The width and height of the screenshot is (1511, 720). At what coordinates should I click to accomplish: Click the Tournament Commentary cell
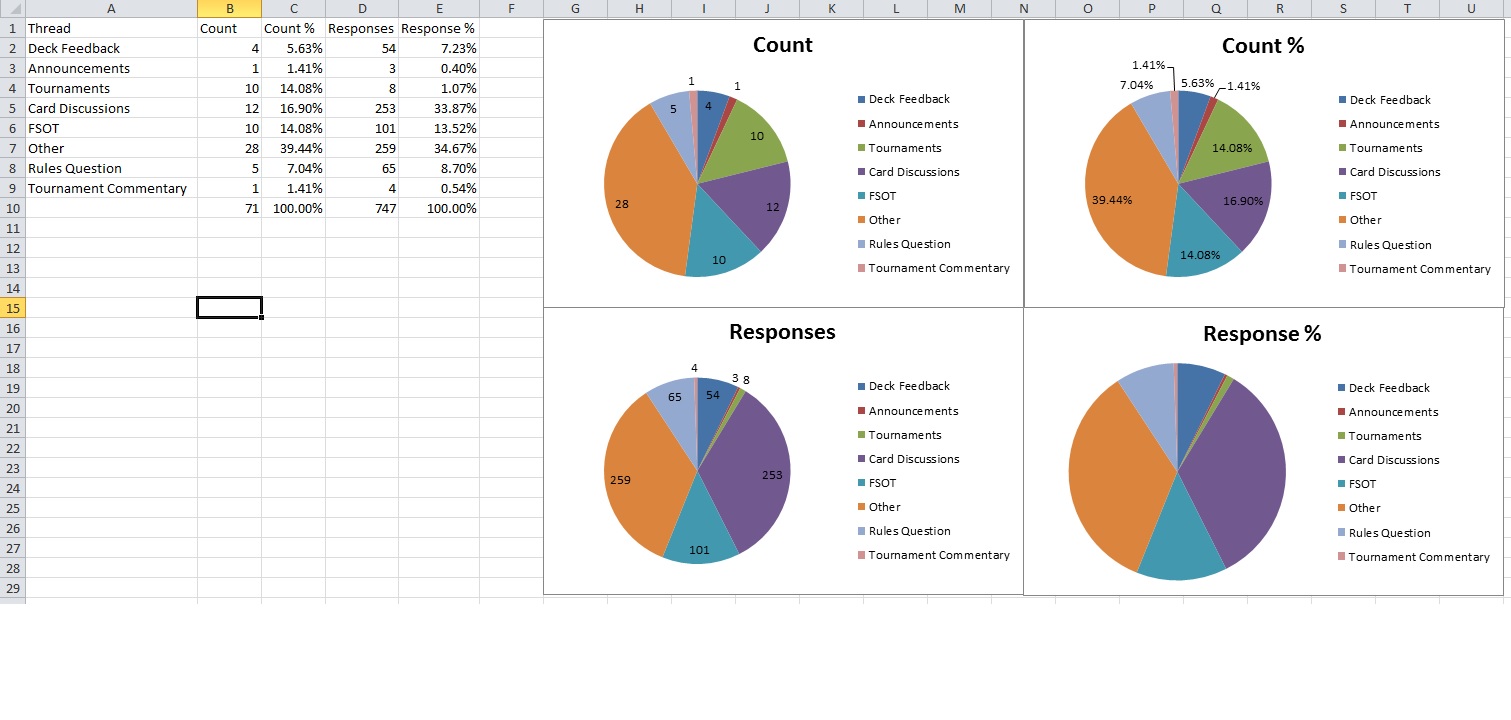pos(111,188)
